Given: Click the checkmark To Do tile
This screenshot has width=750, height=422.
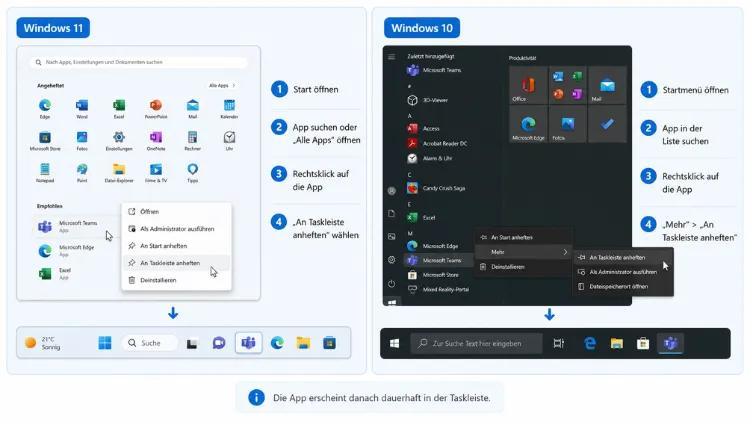Looking at the screenshot, I should [x=607, y=124].
